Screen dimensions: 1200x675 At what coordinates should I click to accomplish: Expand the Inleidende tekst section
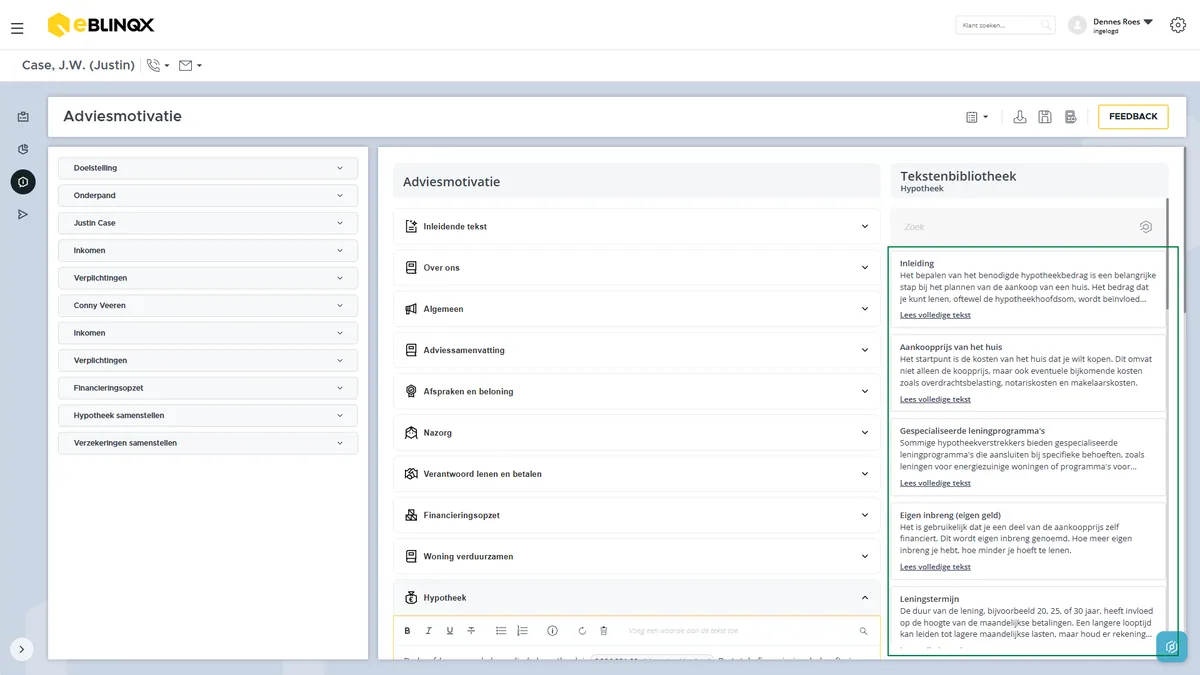click(637, 227)
